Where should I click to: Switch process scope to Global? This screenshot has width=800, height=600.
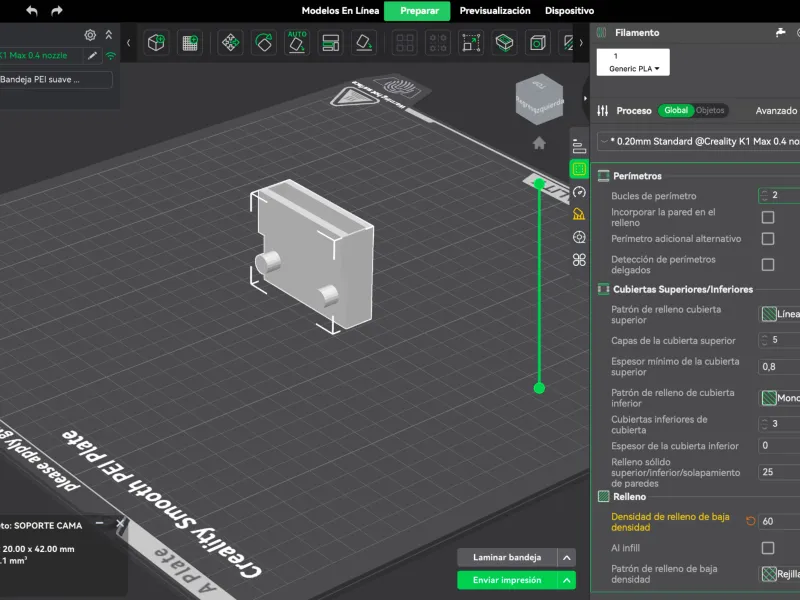coord(676,110)
